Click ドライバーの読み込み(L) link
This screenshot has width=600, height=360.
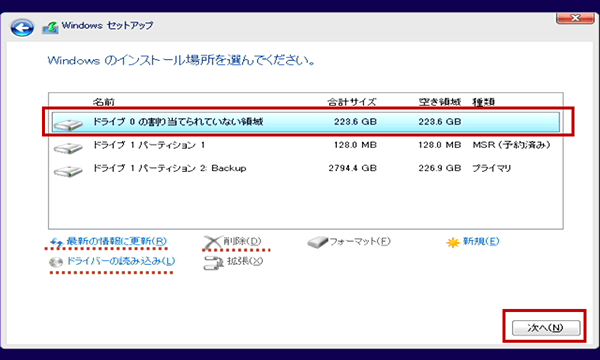tap(121, 261)
